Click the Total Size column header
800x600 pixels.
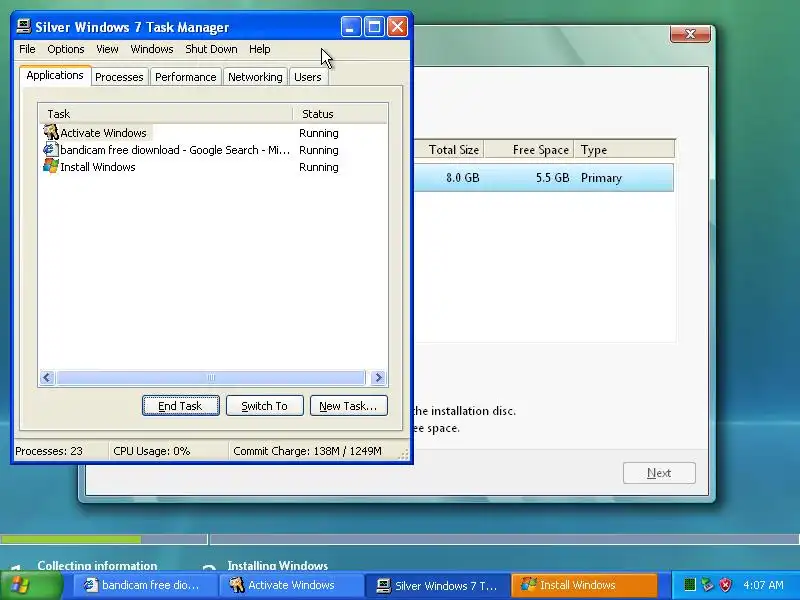tap(449, 149)
